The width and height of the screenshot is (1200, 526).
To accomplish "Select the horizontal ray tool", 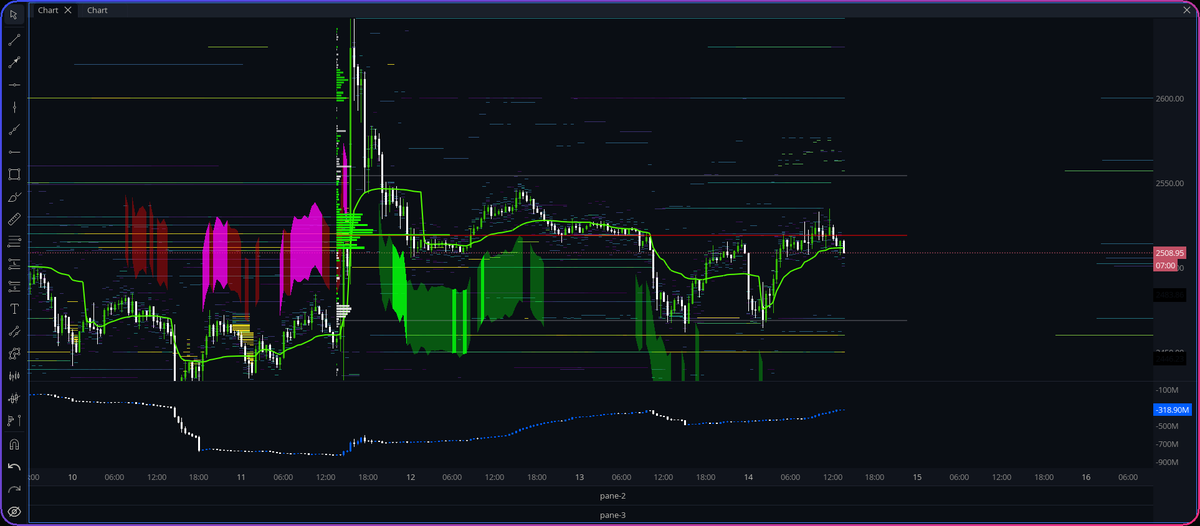I will [x=14, y=151].
